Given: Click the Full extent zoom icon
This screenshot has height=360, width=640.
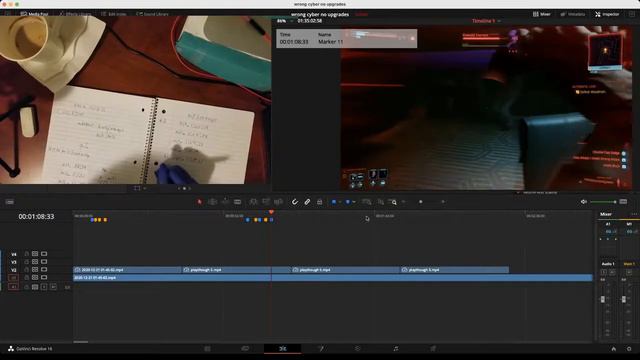Looking at the screenshot, I should [x=367, y=202].
